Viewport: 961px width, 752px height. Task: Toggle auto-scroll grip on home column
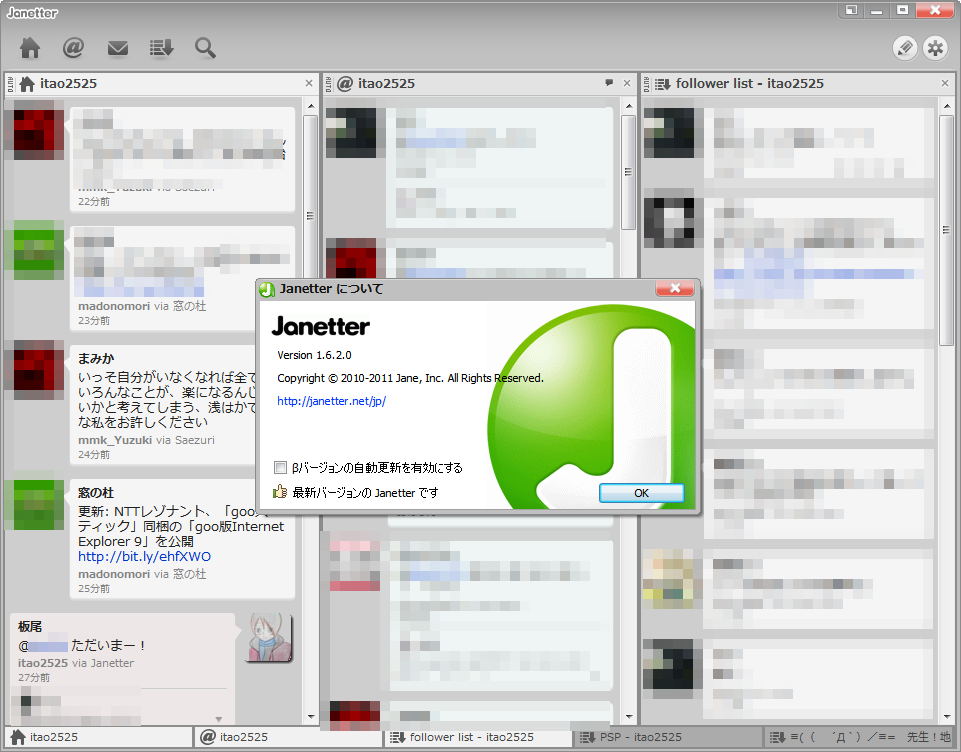[x=10, y=84]
